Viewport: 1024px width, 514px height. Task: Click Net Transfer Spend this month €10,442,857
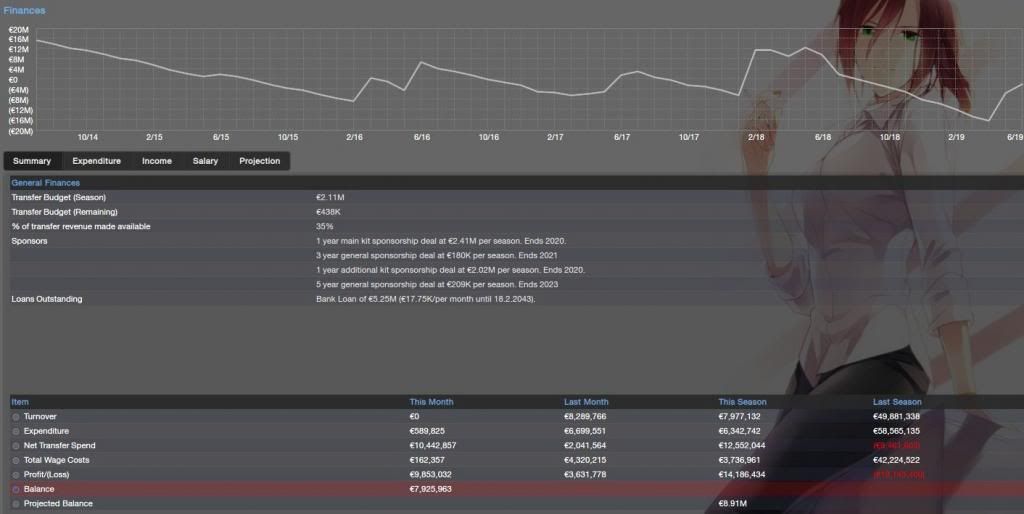coord(433,445)
